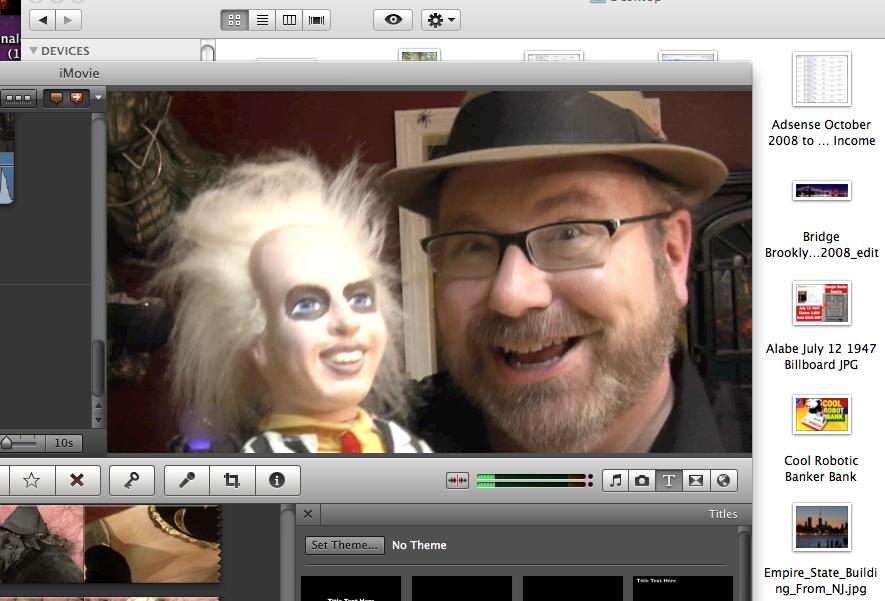This screenshot has width=885, height=601.
Task: Open the dropdown arrow beside the marker buttons
Action: point(98,98)
